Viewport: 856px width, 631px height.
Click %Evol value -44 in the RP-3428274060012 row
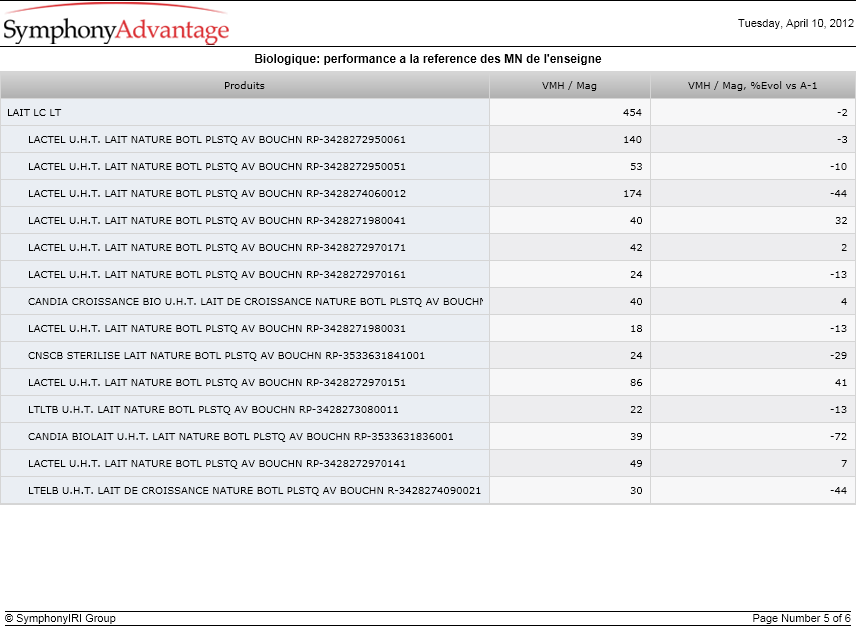pyautogui.click(x=839, y=194)
